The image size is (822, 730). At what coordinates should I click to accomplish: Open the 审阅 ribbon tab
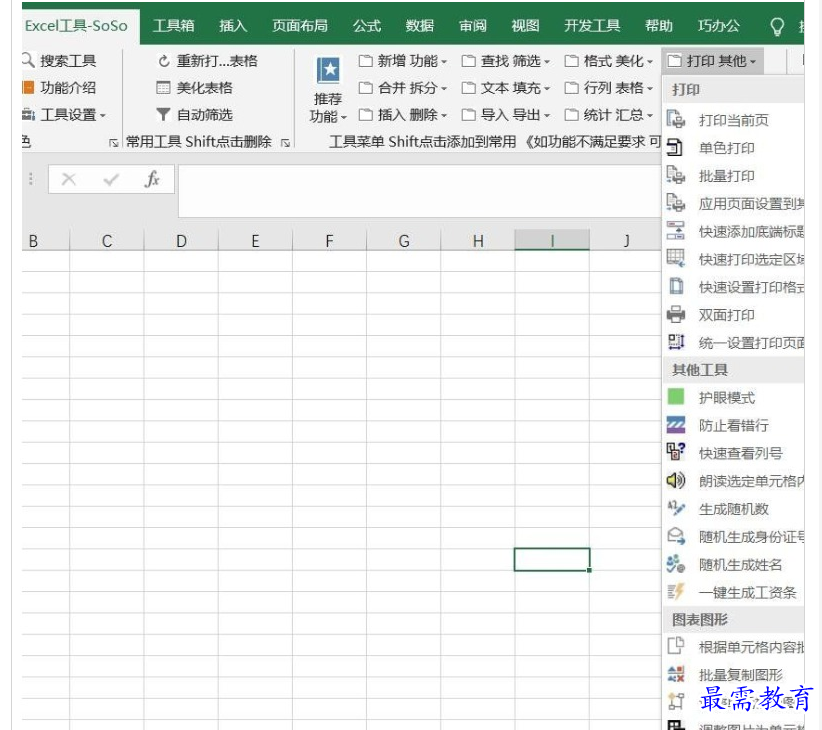coord(472,26)
